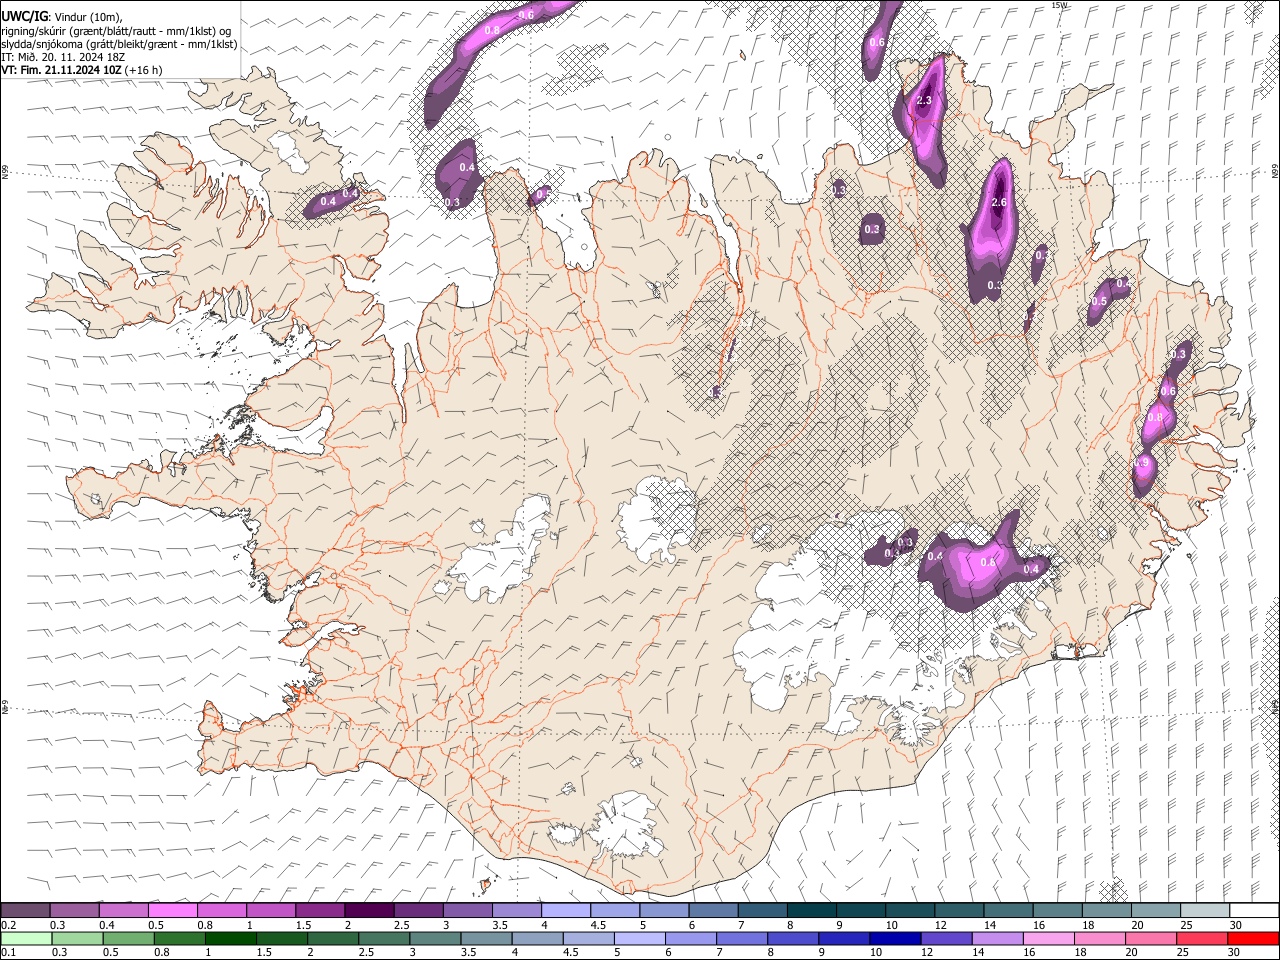Pick the crimson legend swatch at 25
This screenshot has height=960, width=1280.
pyautogui.click(x=1201, y=938)
